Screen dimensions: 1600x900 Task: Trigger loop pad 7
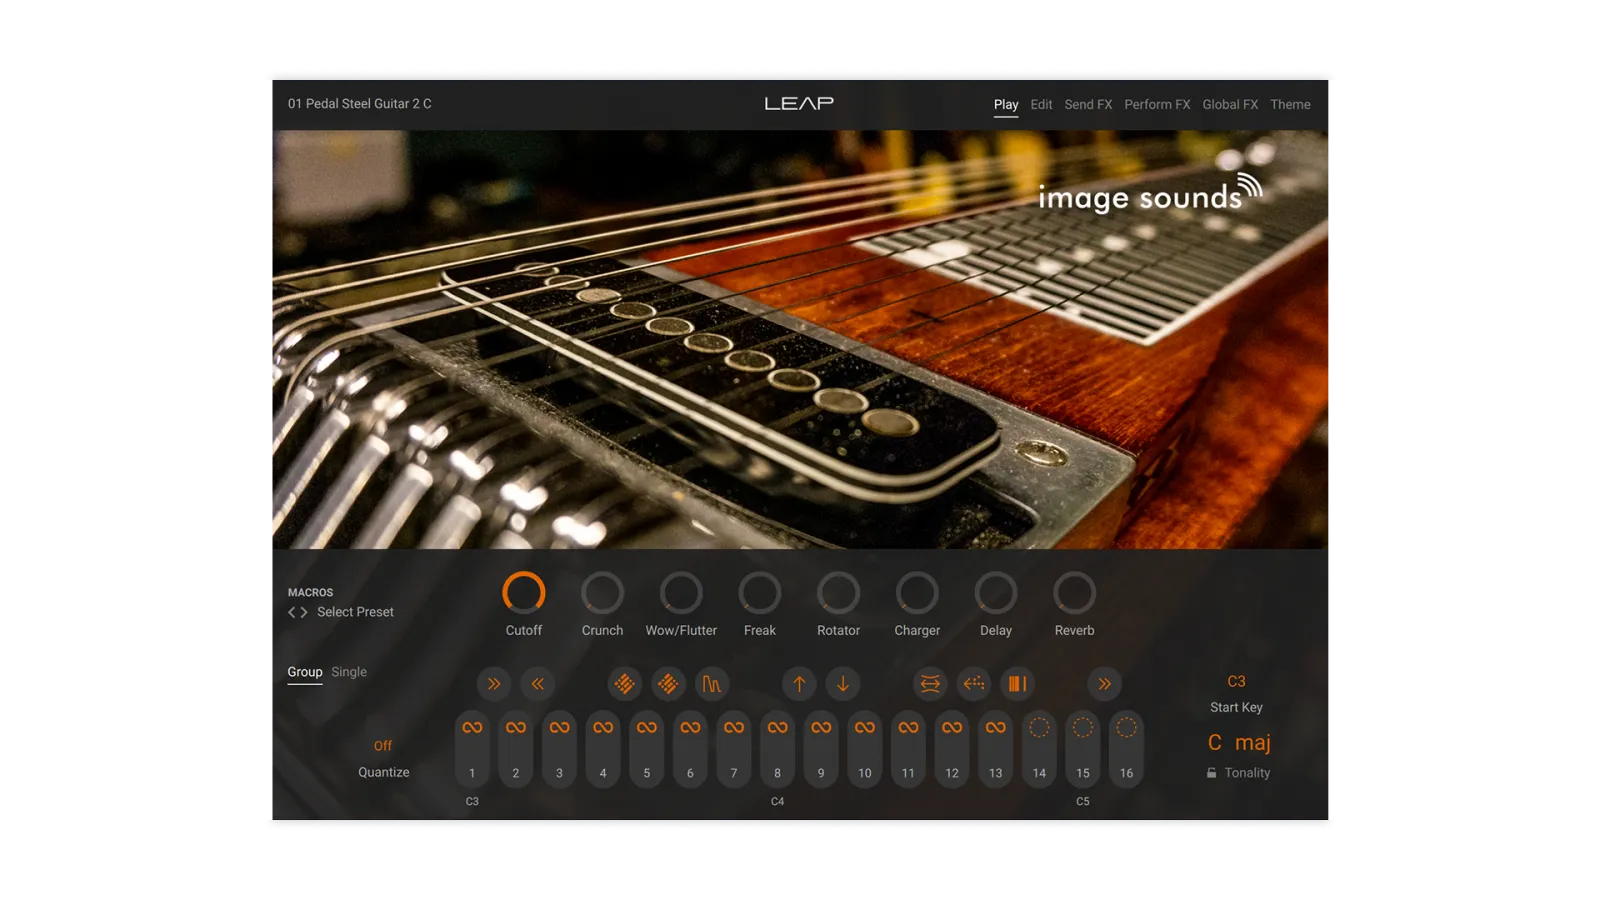pos(734,750)
